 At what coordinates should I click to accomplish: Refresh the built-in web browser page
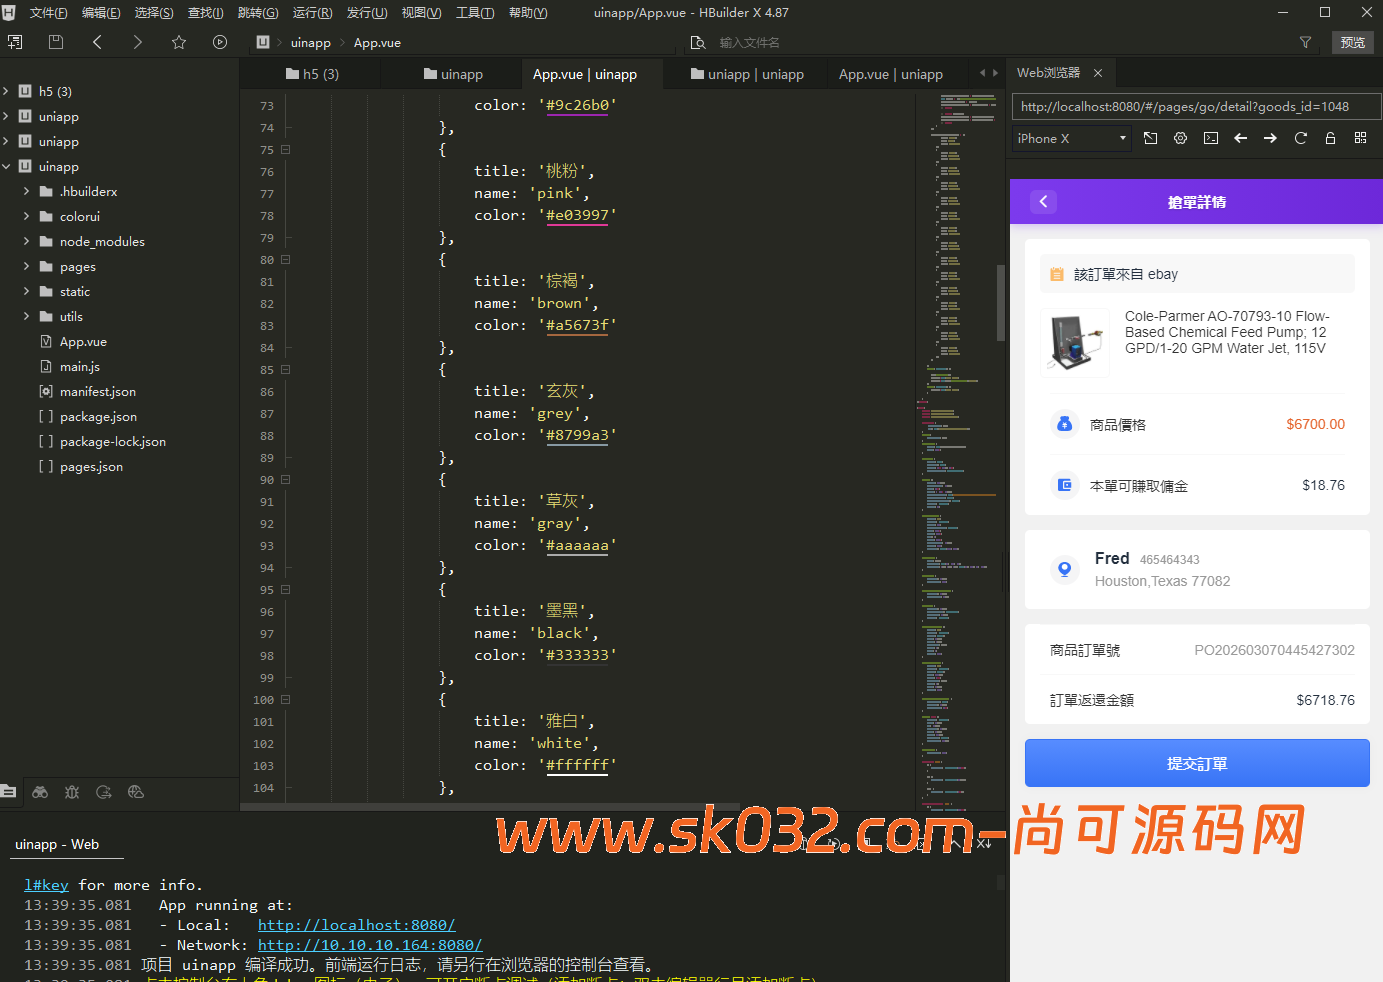pyautogui.click(x=1300, y=138)
